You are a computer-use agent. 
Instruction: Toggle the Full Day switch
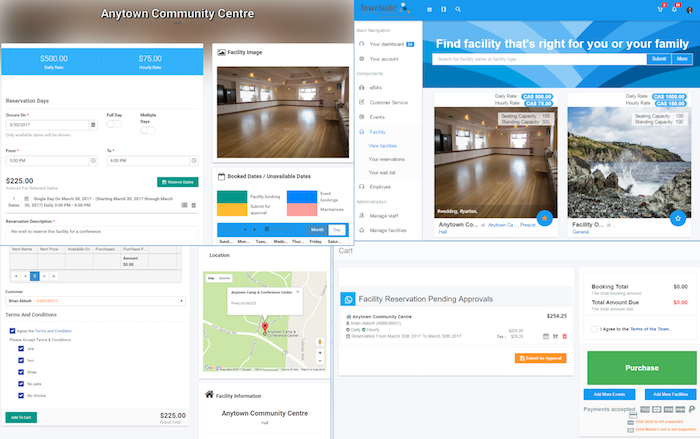(114, 124)
